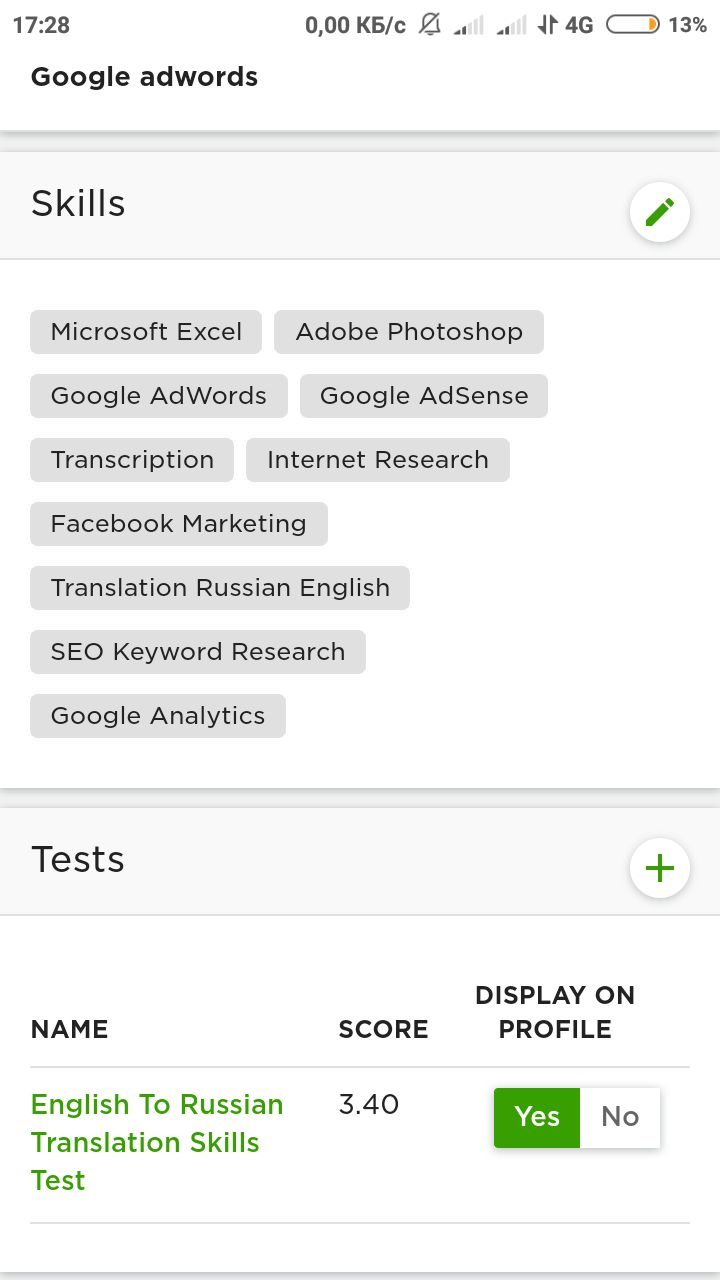Choose the Google AdSense skill chip
This screenshot has width=720, height=1280.
click(424, 396)
